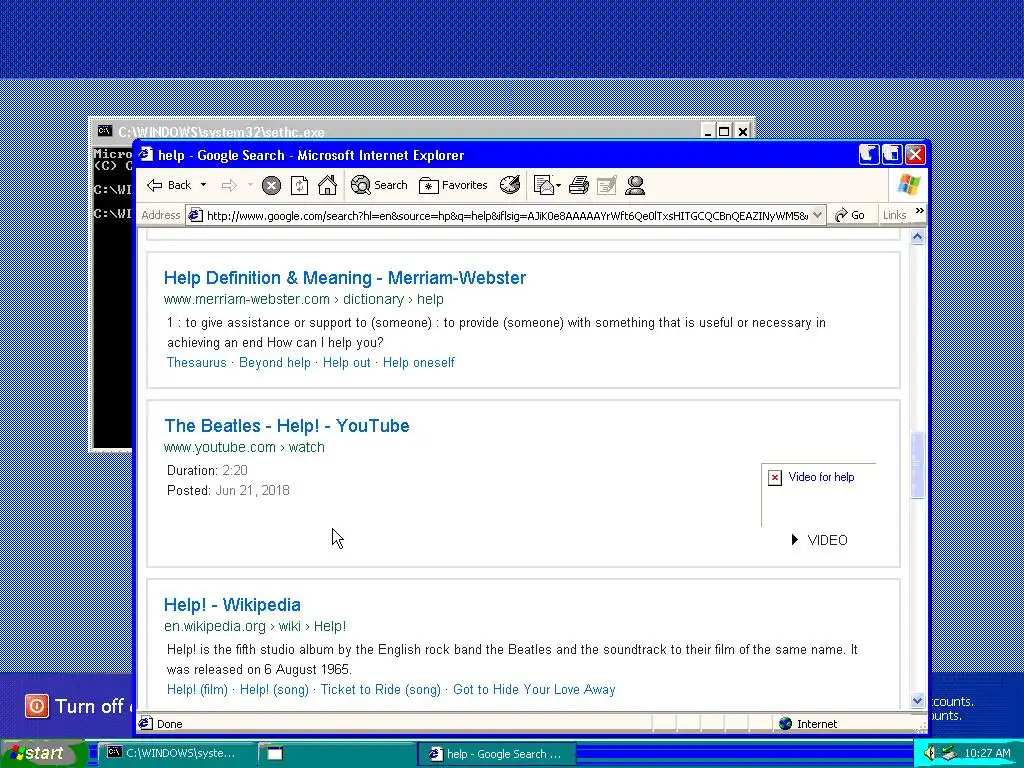This screenshot has height=768, width=1024.
Task: Click the Done status bar text
Action: [170, 724]
